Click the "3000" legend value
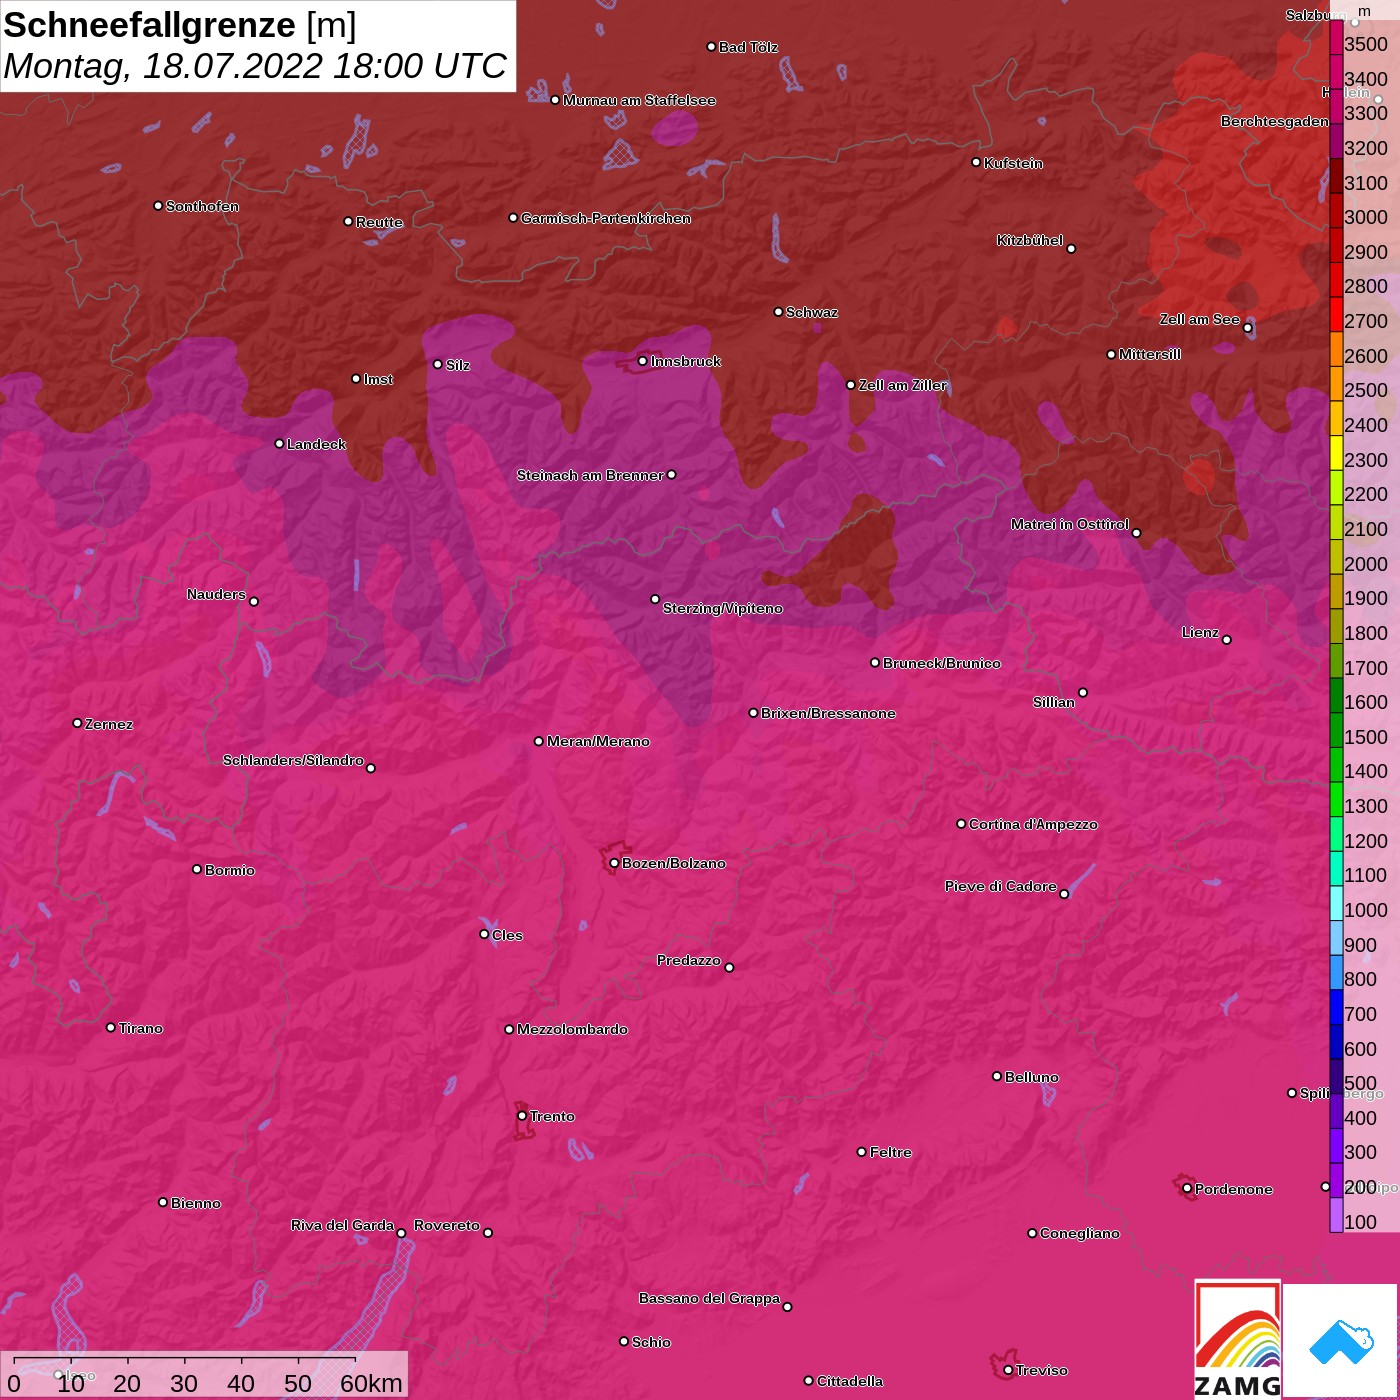The image size is (1400, 1400). 1366,218
